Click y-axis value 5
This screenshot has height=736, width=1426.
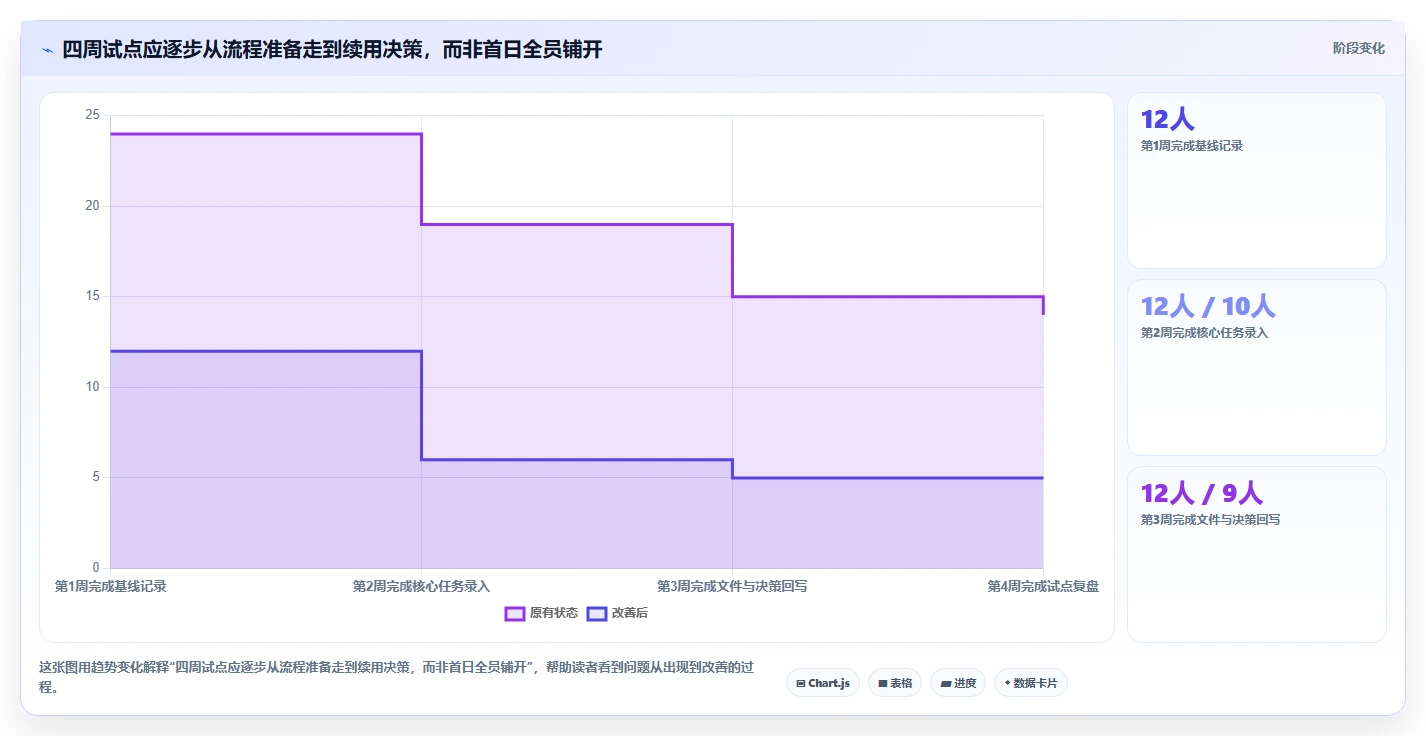pos(96,477)
